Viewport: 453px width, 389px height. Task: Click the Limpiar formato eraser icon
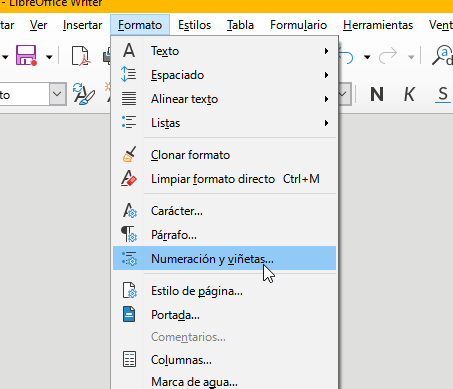click(x=129, y=178)
